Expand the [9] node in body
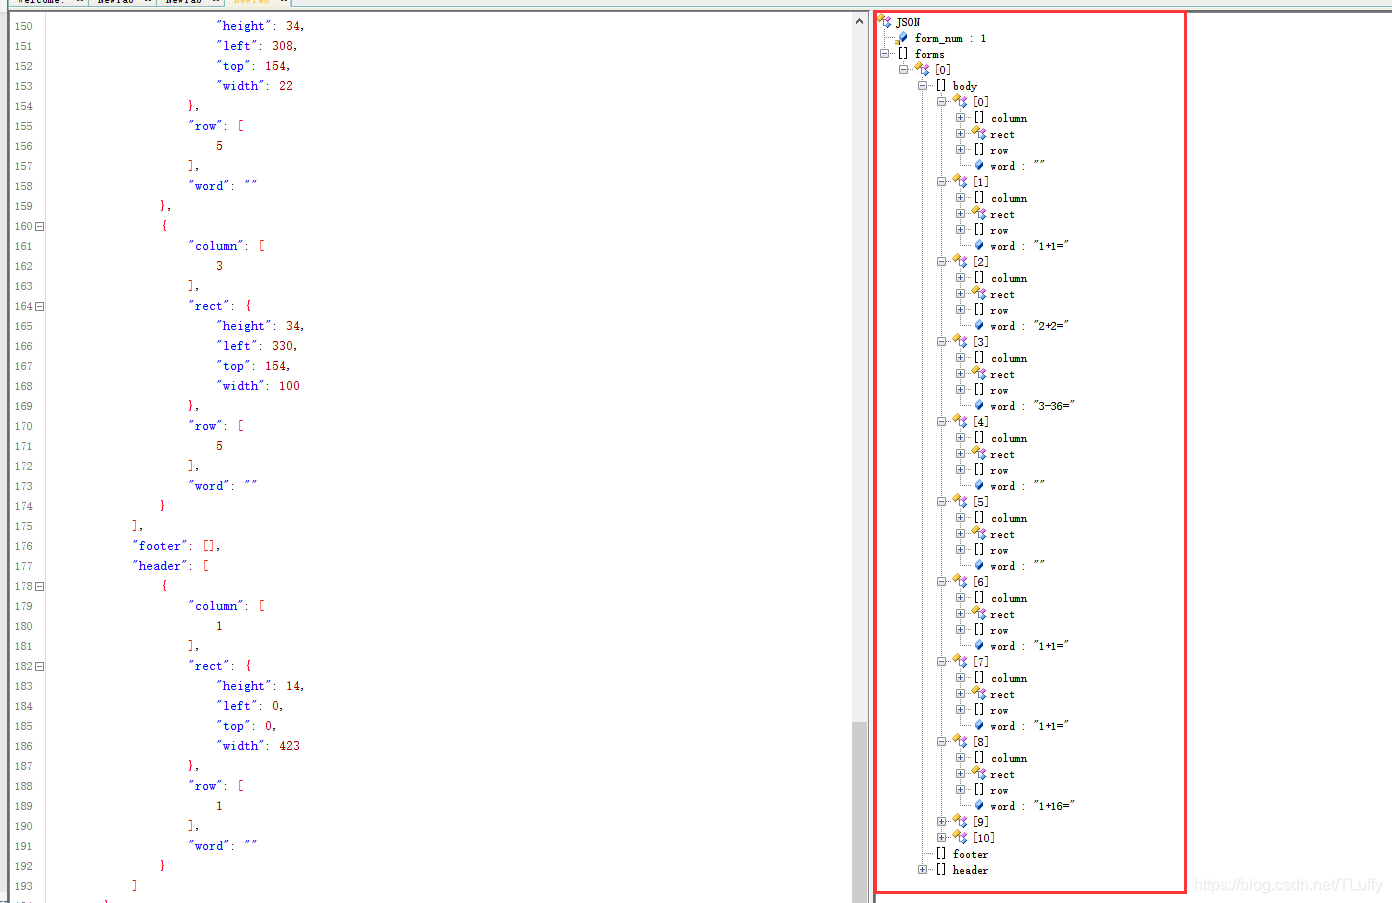The height and width of the screenshot is (903, 1392). pyautogui.click(x=941, y=821)
